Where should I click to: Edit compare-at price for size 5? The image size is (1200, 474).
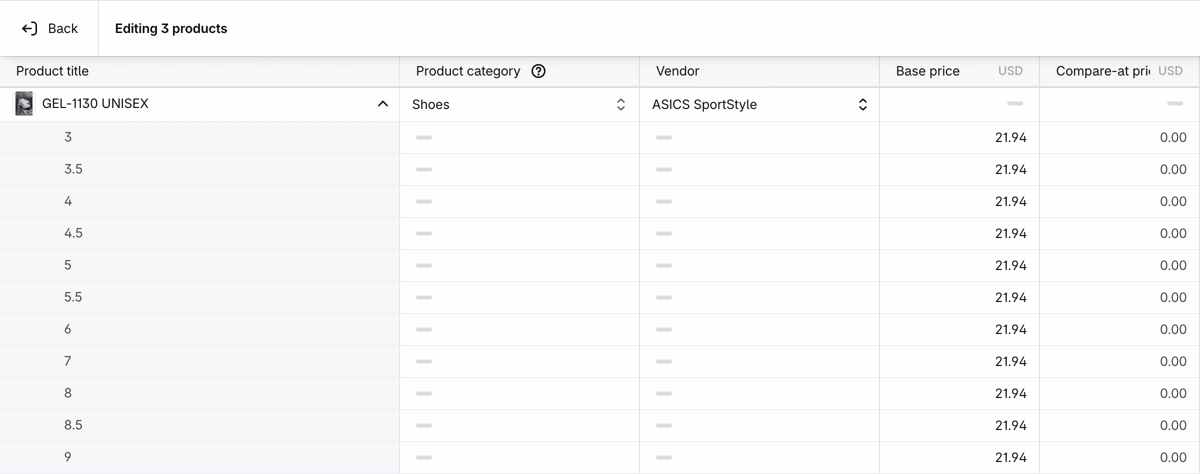[1120, 265]
